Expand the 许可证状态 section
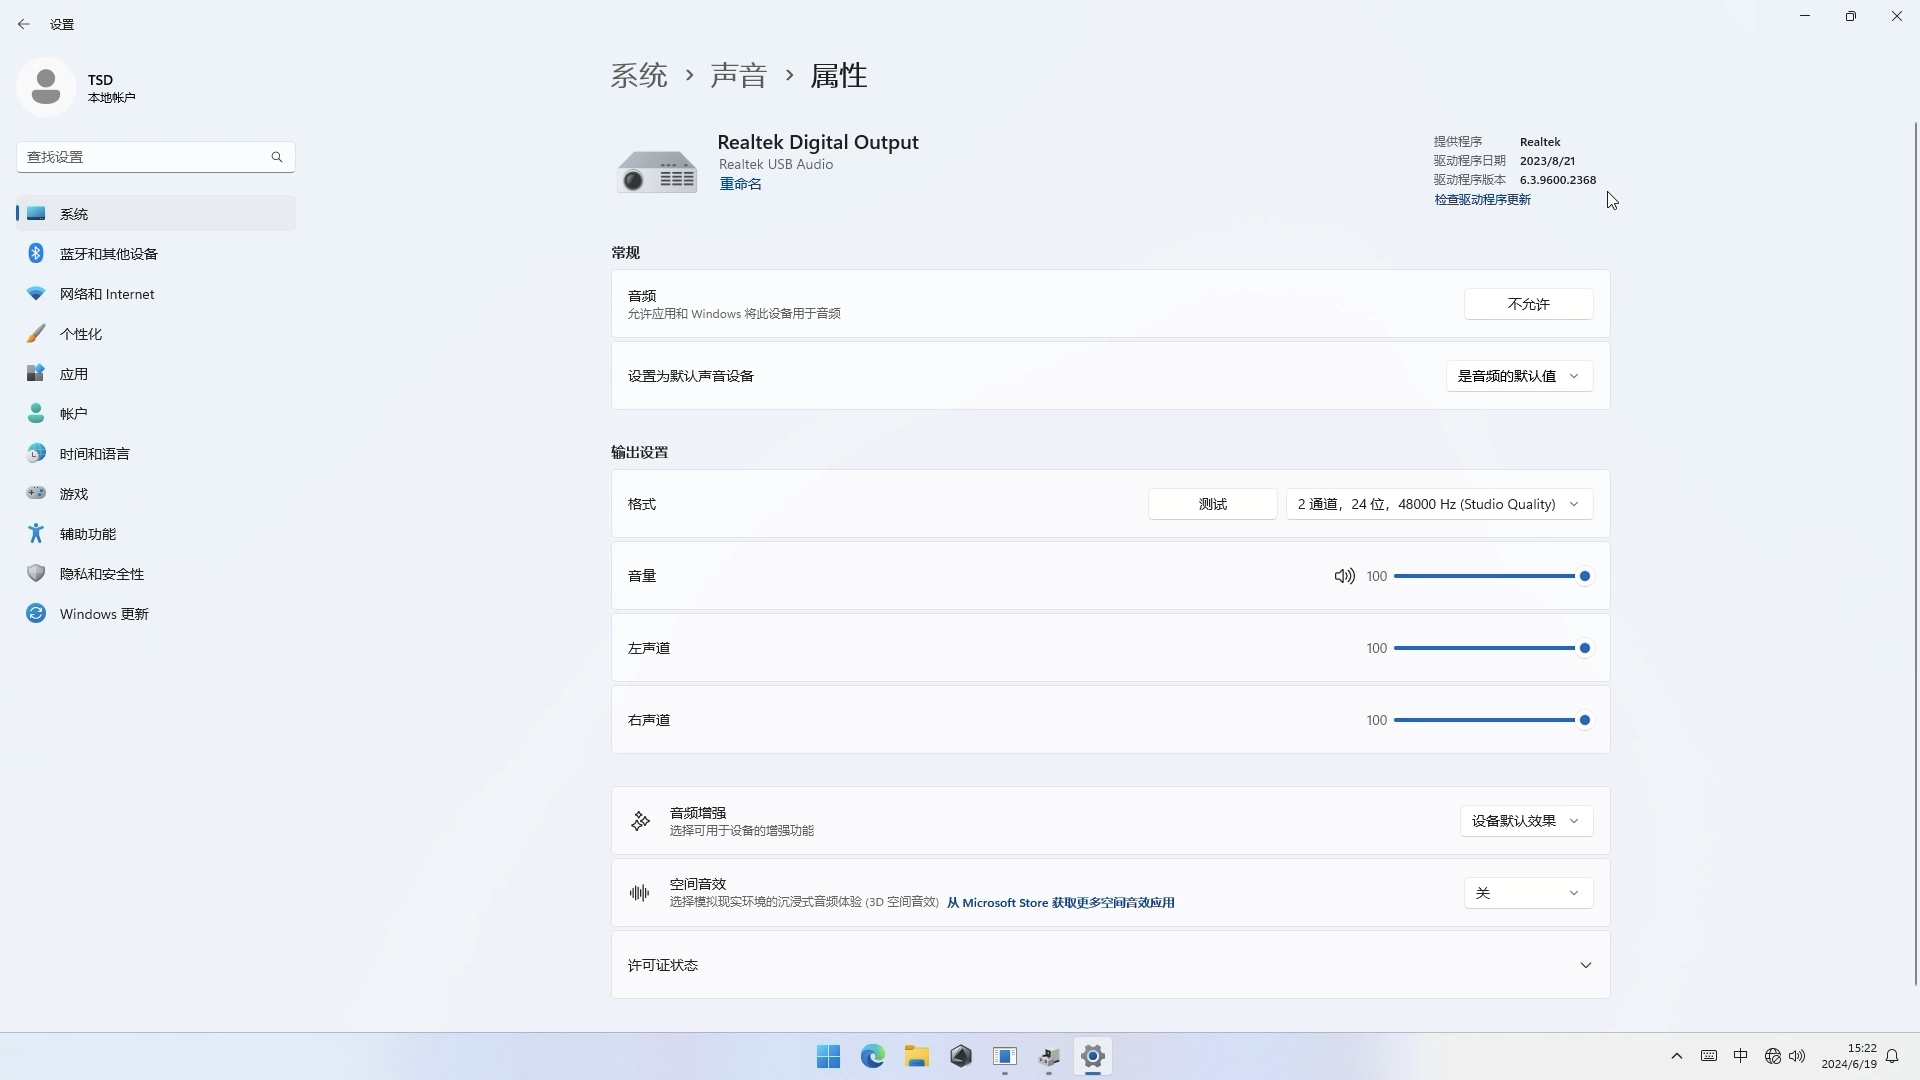1920x1080 pixels. tap(1585, 965)
